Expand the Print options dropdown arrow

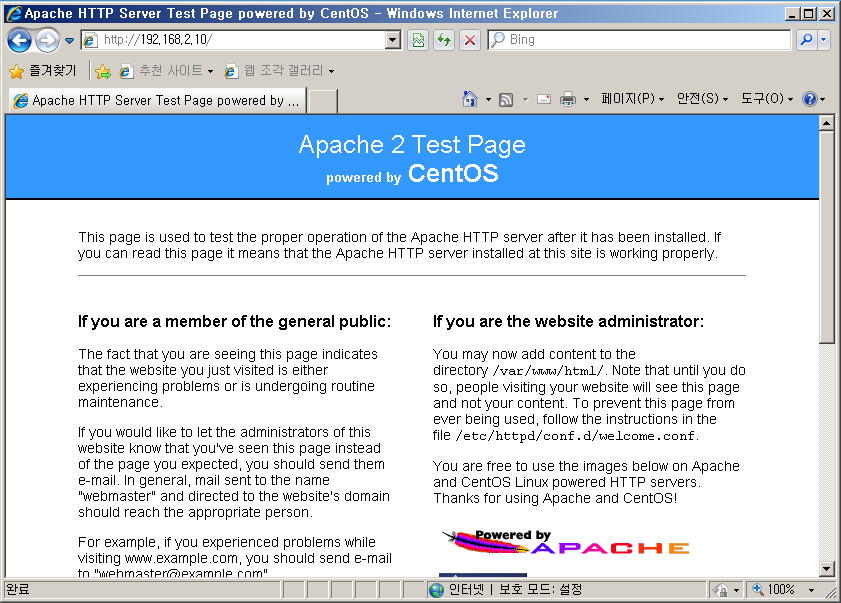click(586, 99)
